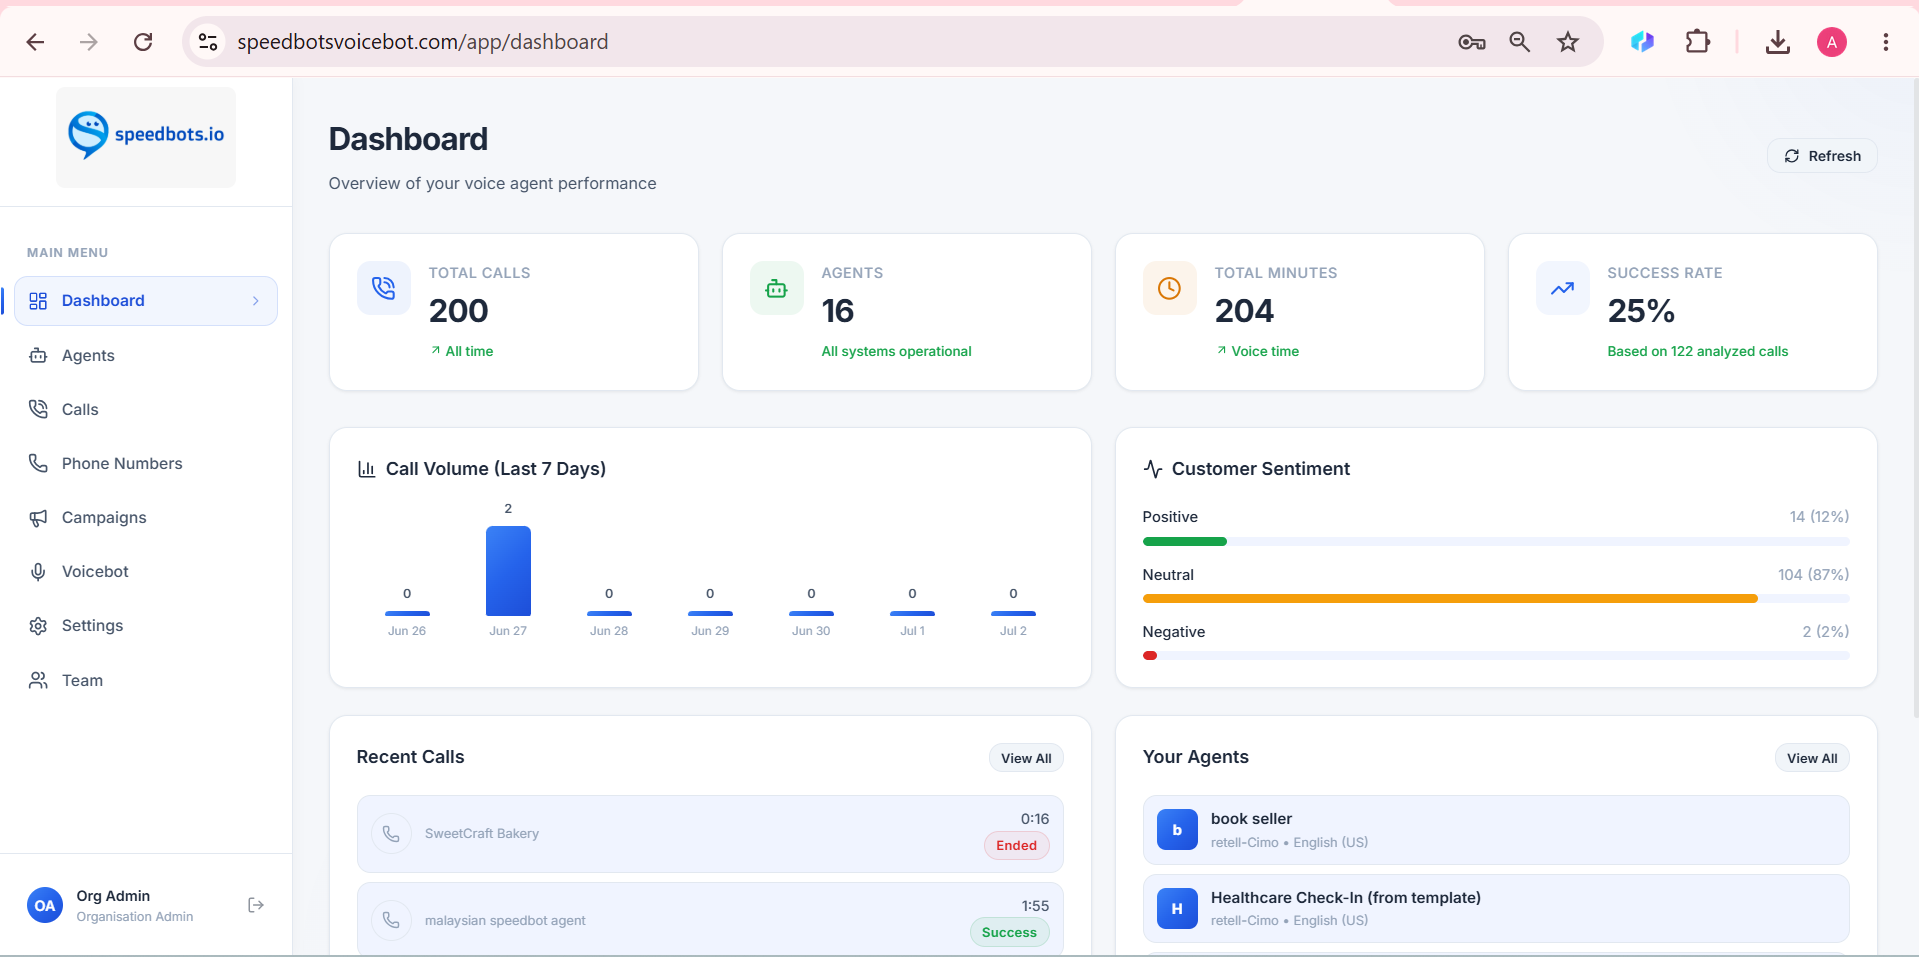Click the malaysian agent call phone icon

[x=391, y=920]
